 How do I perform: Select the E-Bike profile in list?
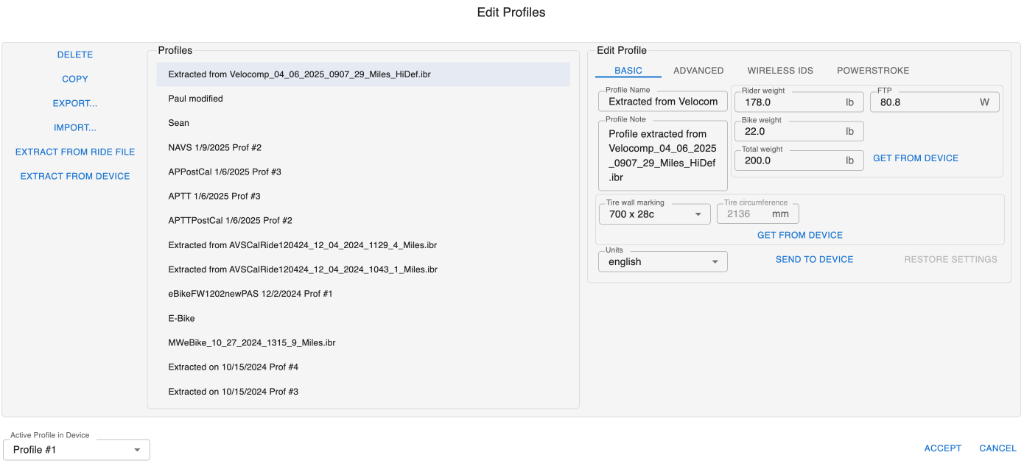tap(181, 318)
